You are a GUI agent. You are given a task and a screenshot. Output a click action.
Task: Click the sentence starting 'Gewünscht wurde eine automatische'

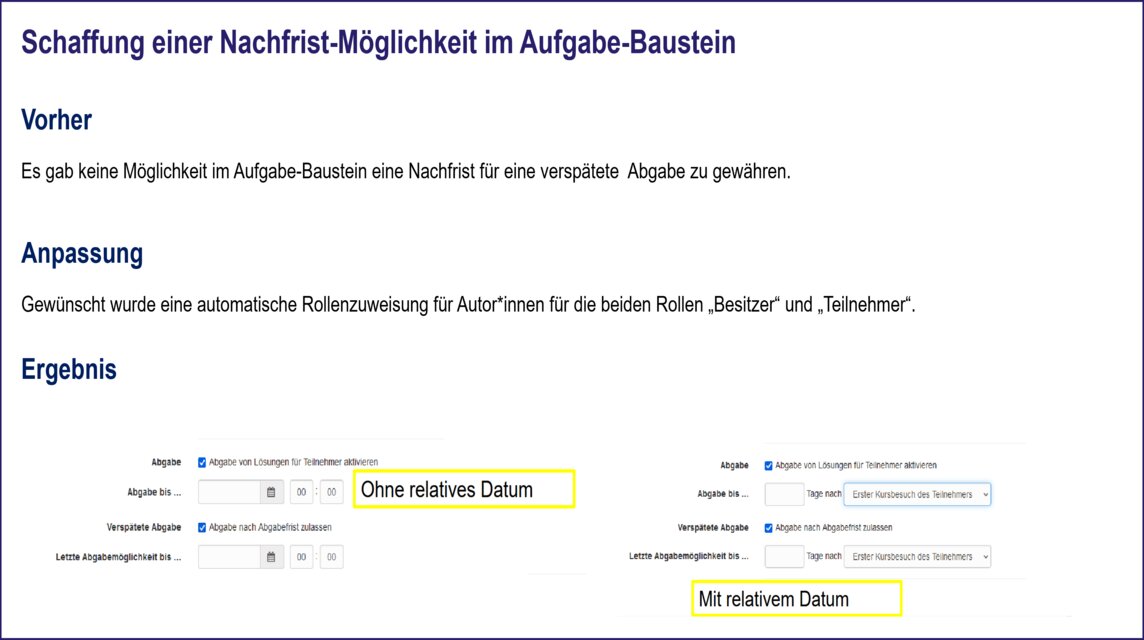coord(468,305)
